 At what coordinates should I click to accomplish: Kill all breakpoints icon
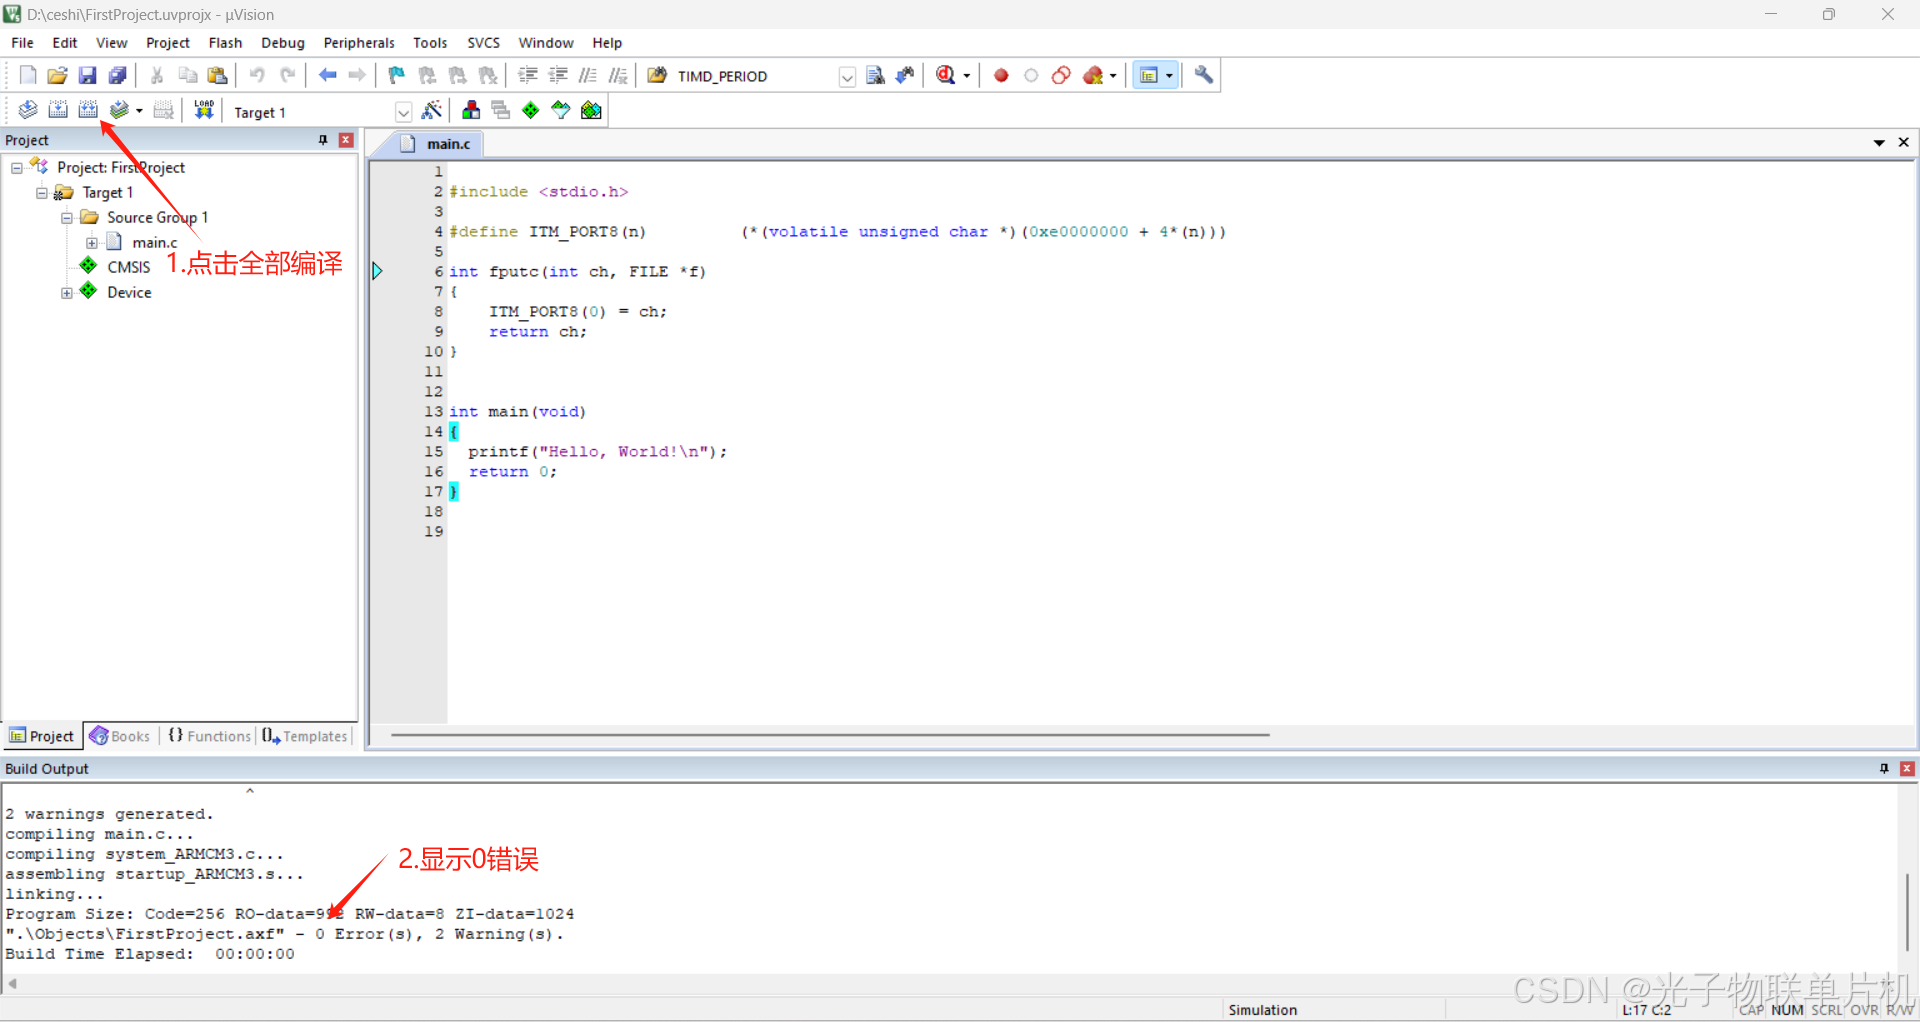1093,75
